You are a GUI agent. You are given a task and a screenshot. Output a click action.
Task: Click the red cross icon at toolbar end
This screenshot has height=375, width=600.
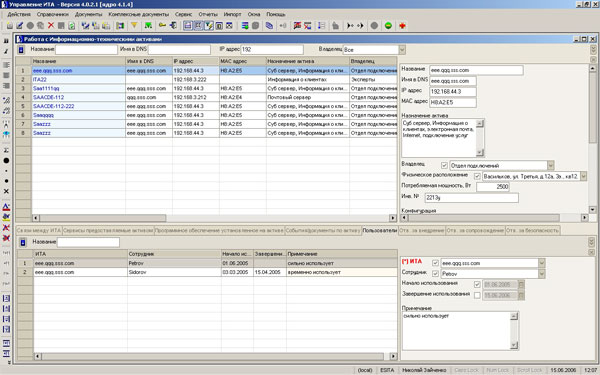click(x=402, y=26)
